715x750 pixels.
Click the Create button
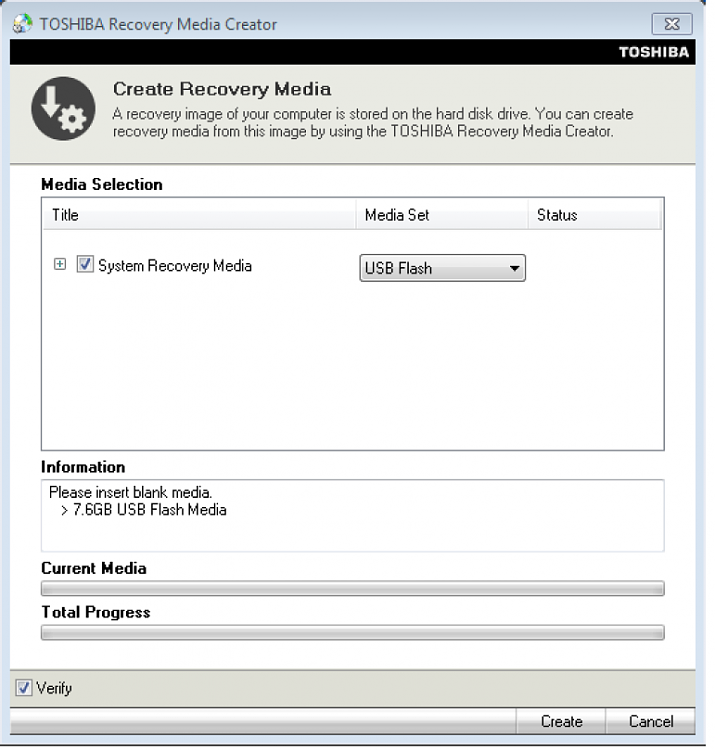tap(561, 721)
